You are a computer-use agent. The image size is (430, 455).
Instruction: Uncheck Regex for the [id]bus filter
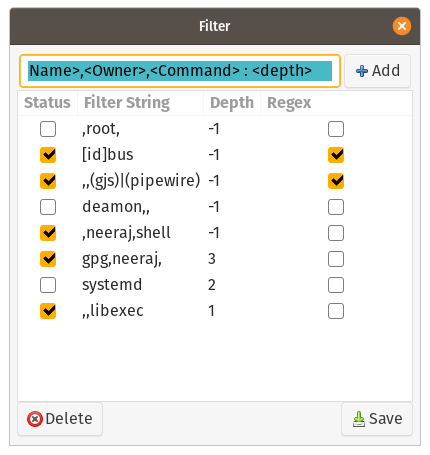[336, 155]
